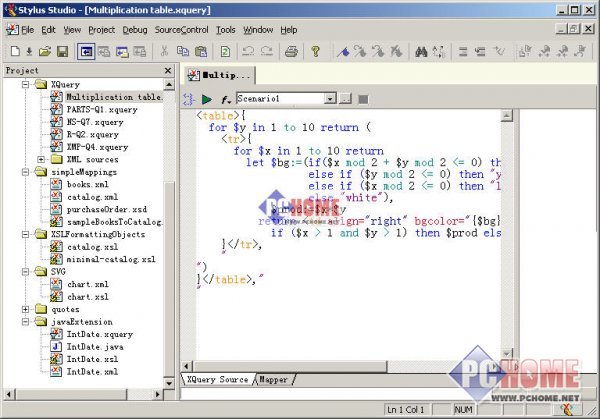Screen dimensions: 600x419
Task: Cut selection with the scissors icon
Action: (165, 51)
